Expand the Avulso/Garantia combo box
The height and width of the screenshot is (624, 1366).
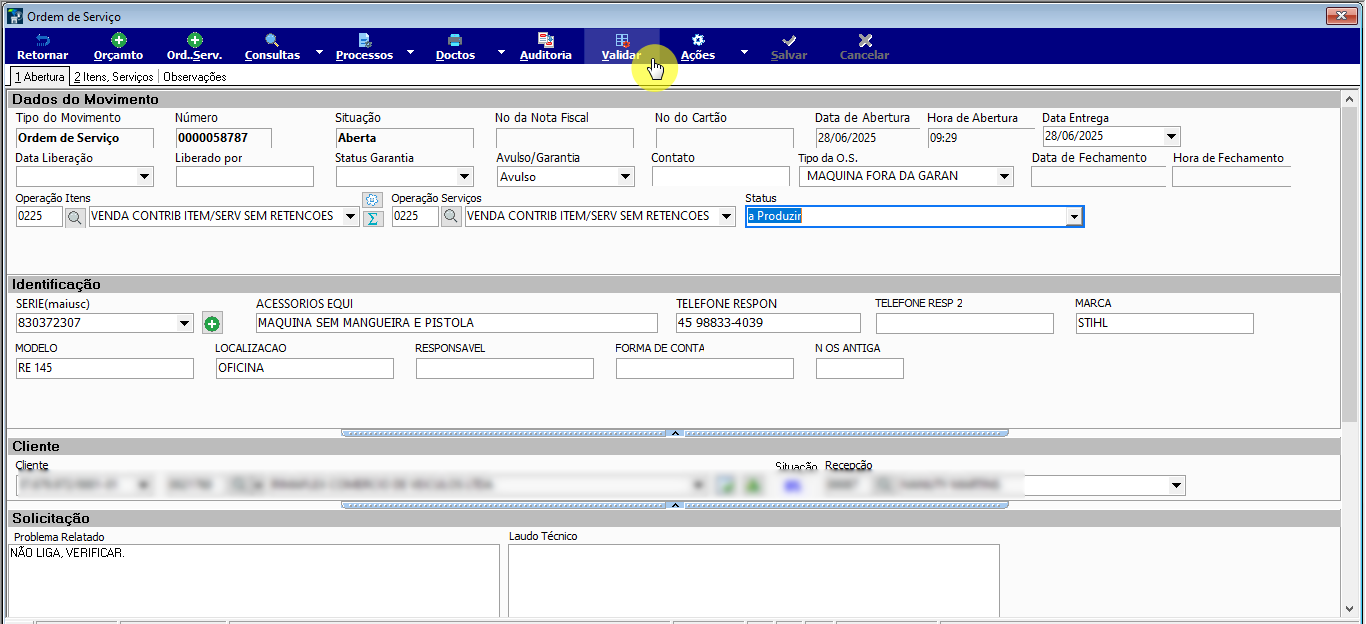click(x=625, y=176)
